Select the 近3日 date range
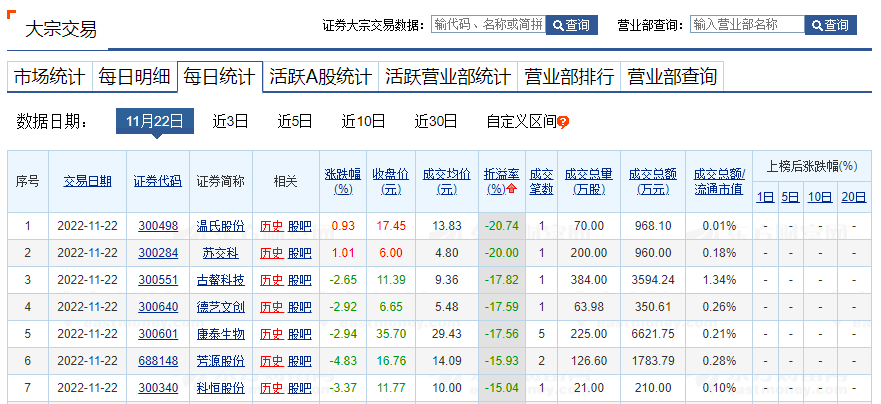 coord(230,121)
